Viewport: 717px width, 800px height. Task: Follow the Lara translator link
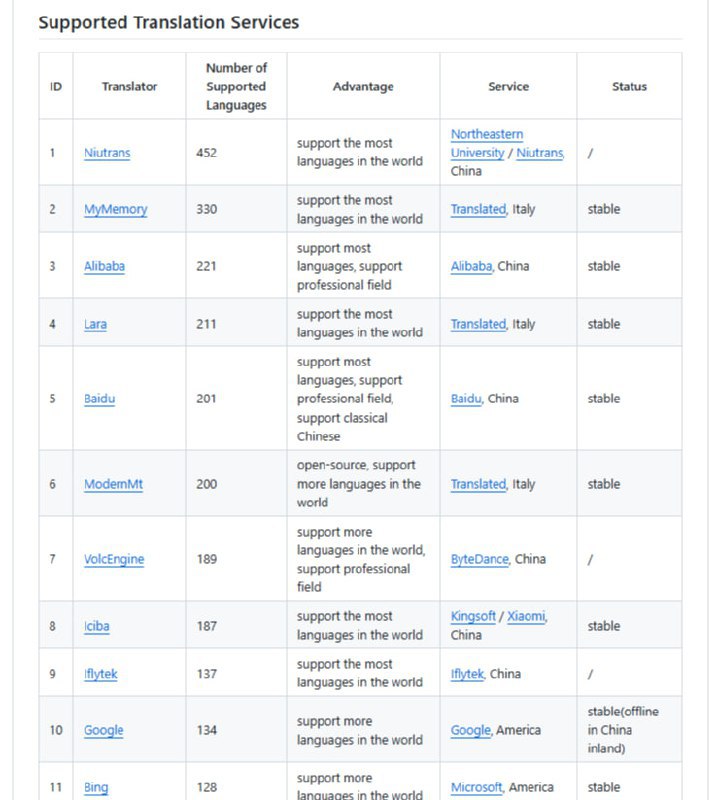[x=95, y=324]
